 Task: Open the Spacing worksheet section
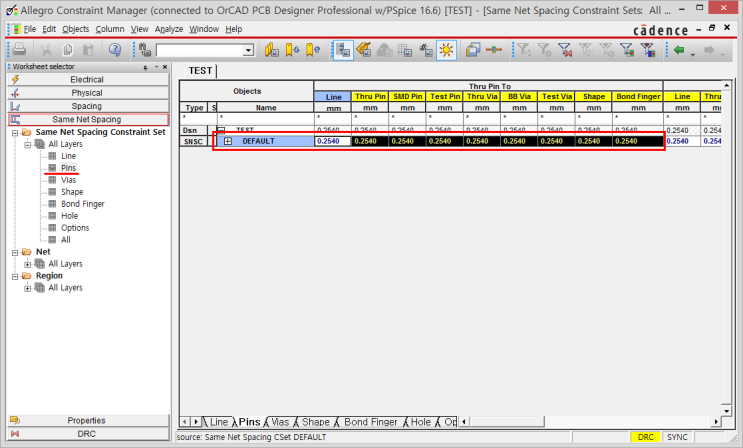(x=88, y=106)
